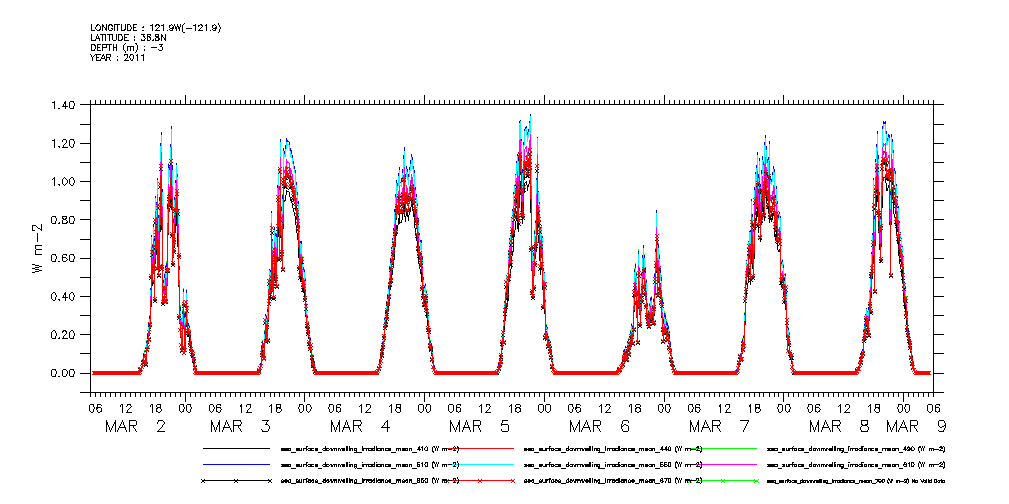Click the MAR 5 date label
This screenshot has height=504, width=1009.
480,426
